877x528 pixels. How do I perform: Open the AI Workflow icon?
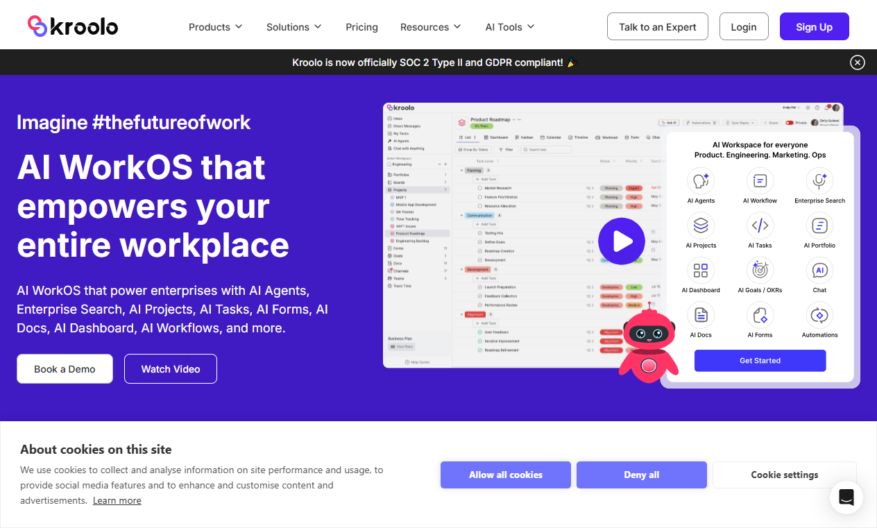pyautogui.click(x=760, y=181)
